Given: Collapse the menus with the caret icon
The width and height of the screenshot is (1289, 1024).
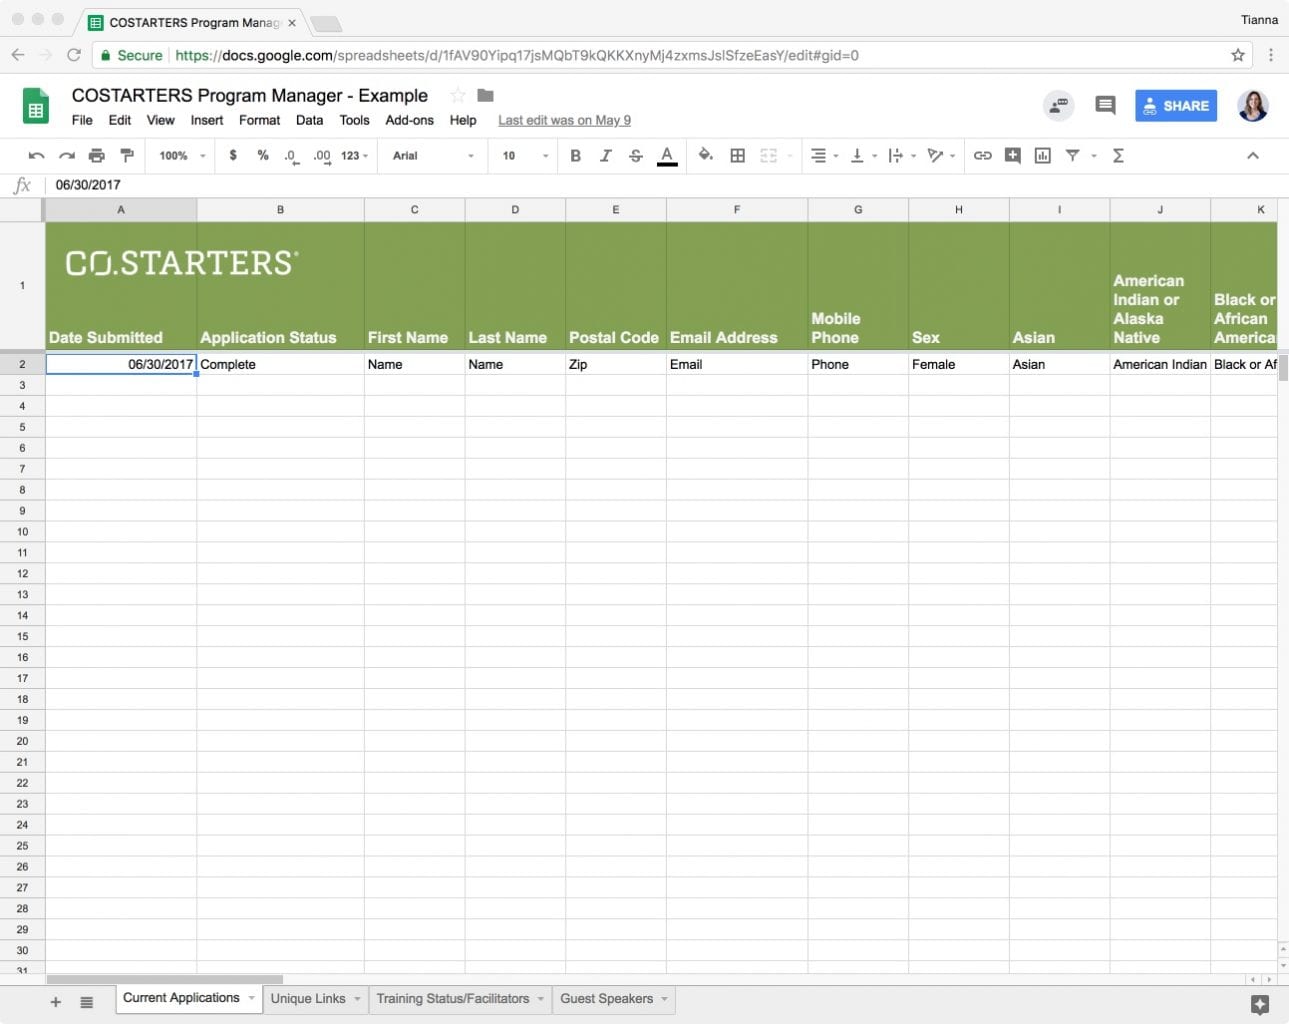Looking at the screenshot, I should click(x=1253, y=156).
